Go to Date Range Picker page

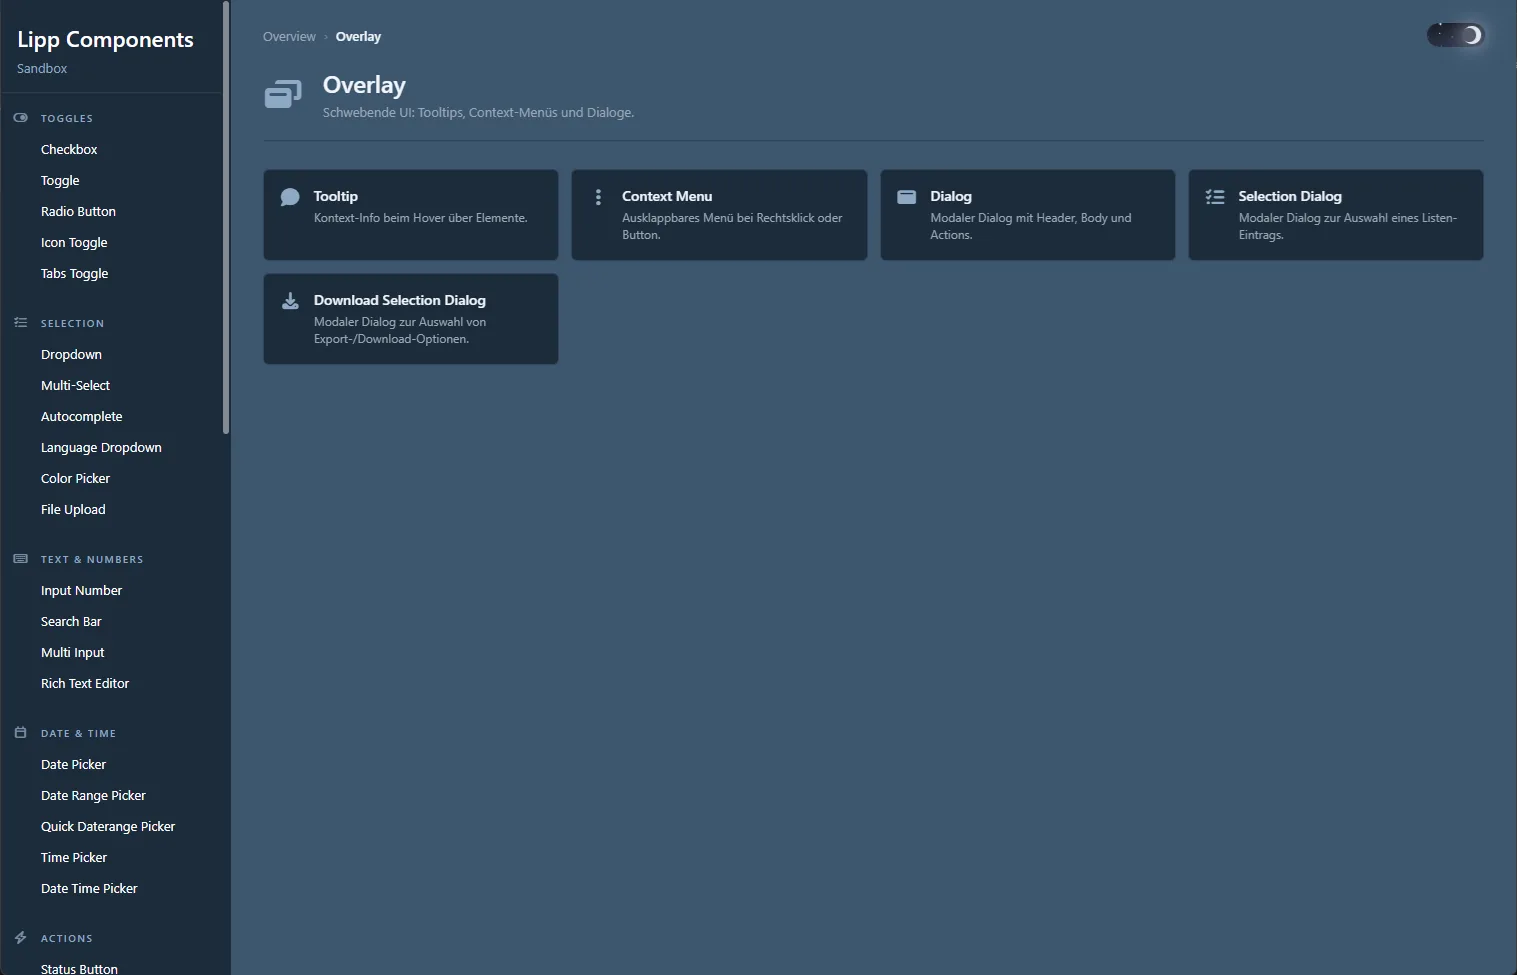point(93,795)
